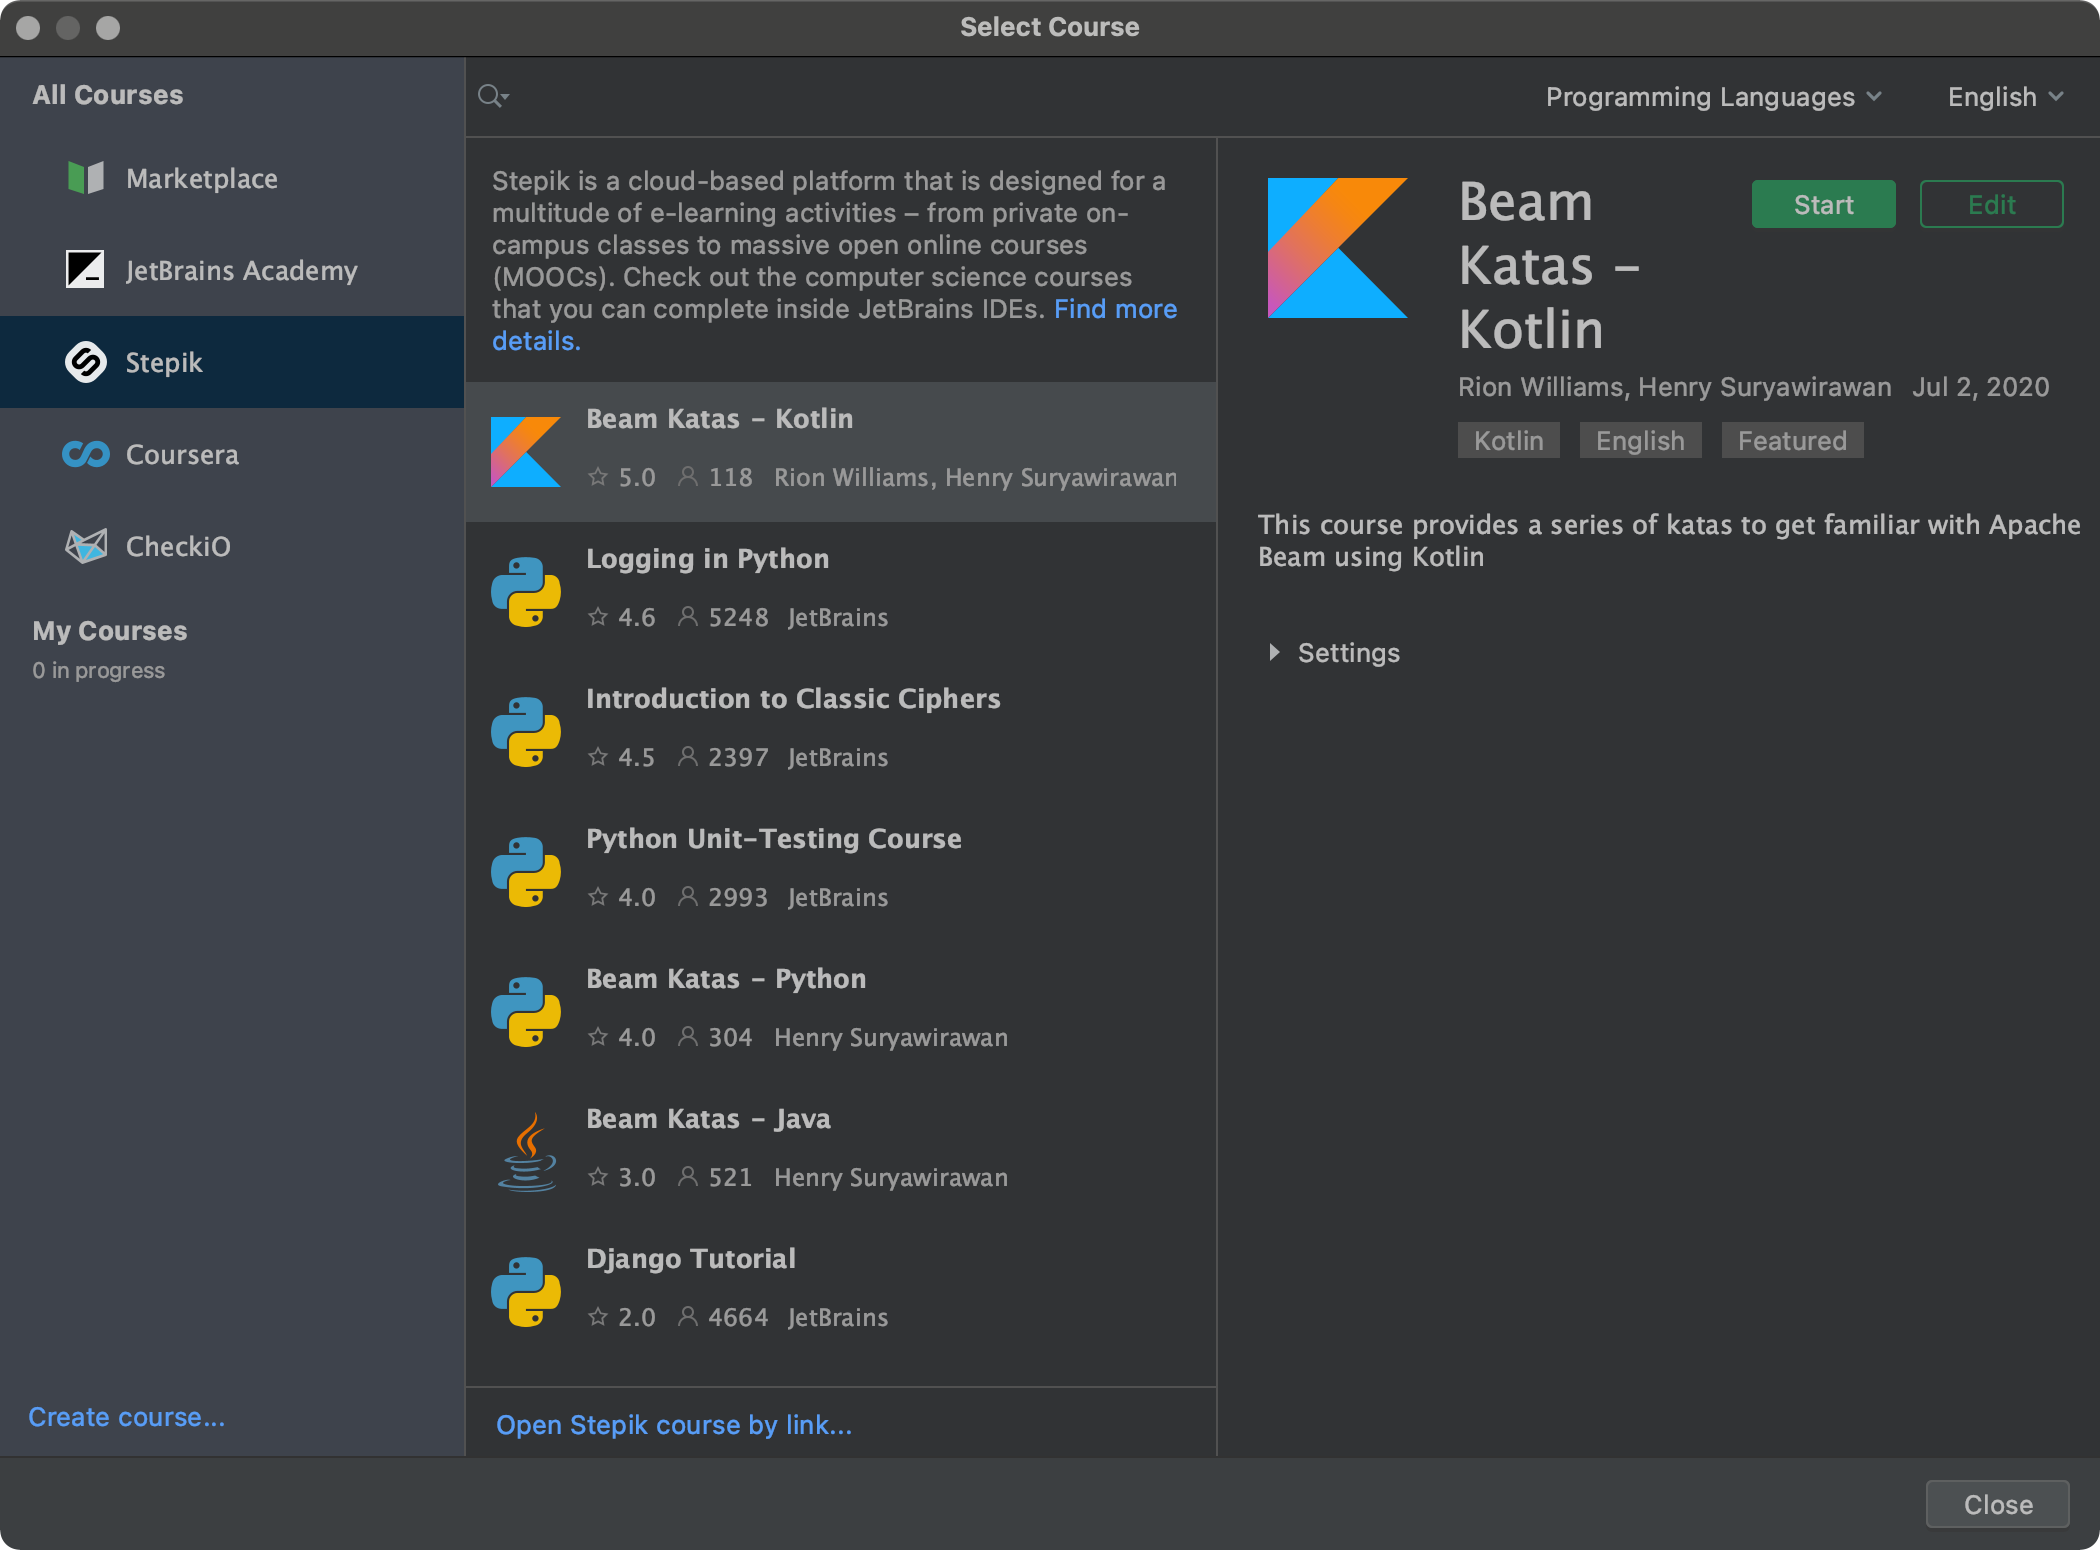Click the English tag on Beam Katas Kotlin
The image size is (2100, 1550).
pos(1640,440)
